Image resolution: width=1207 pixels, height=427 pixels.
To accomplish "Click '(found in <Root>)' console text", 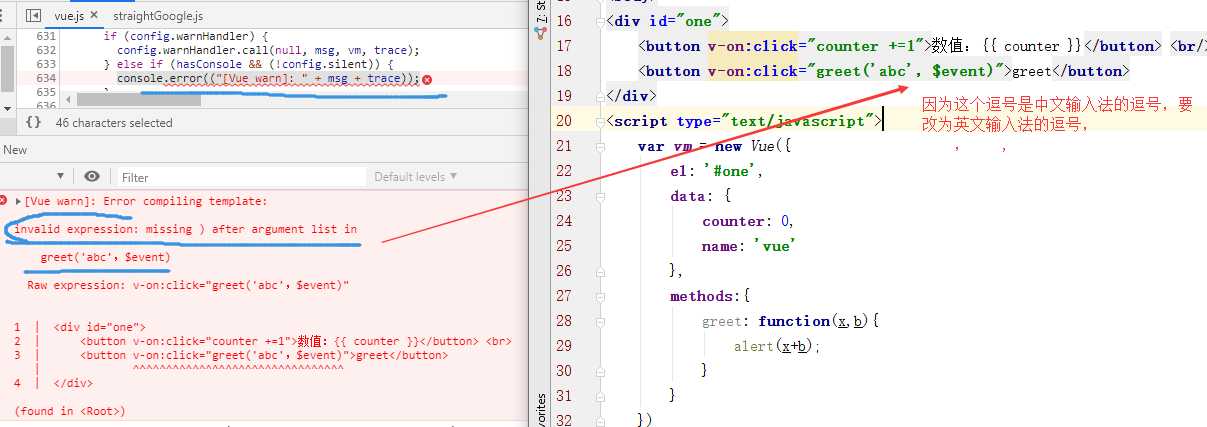I will click(x=70, y=411).
